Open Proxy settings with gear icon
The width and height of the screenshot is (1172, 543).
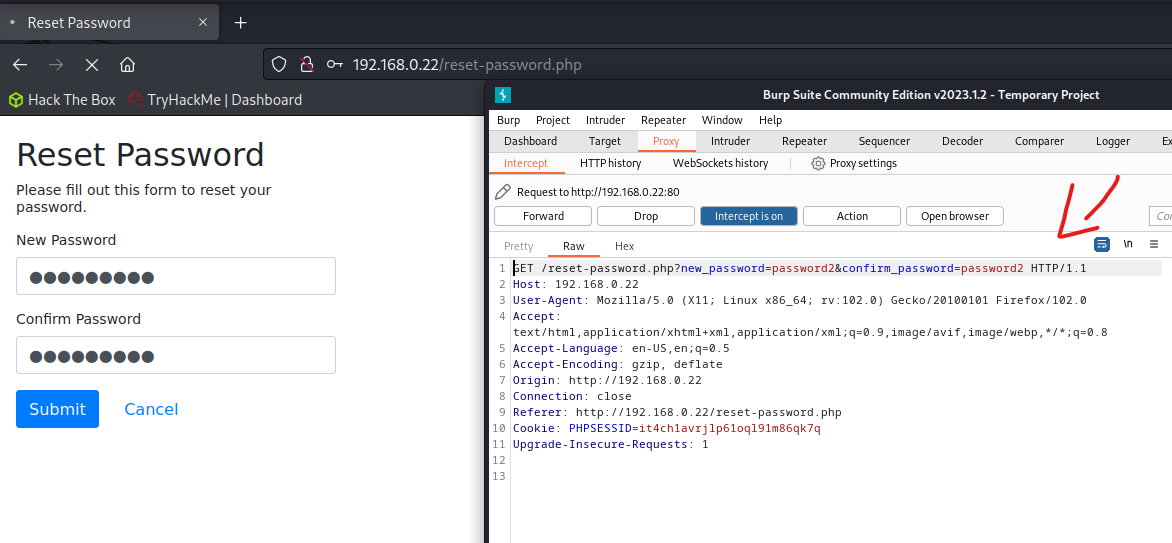pos(854,163)
